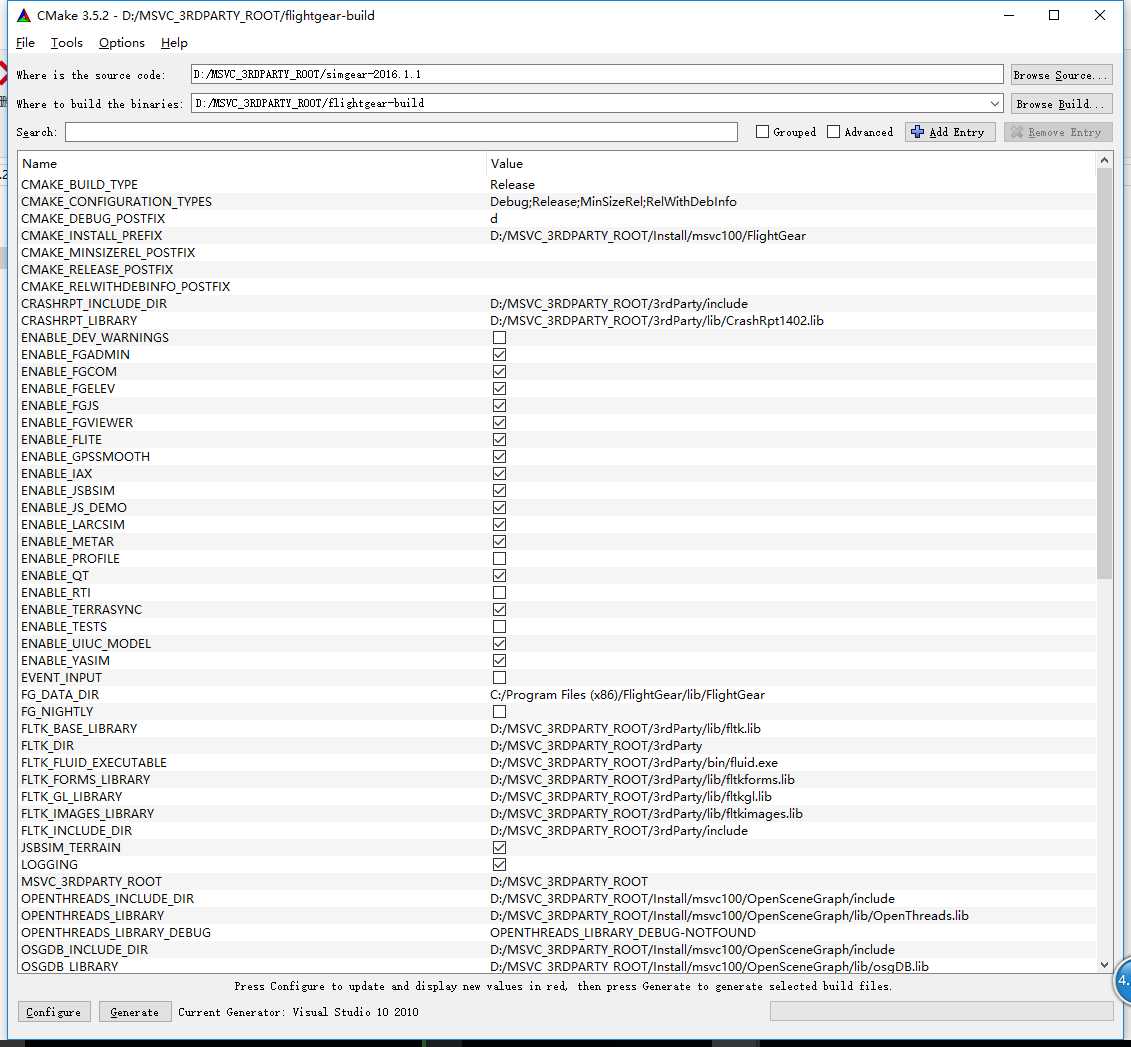The width and height of the screenshot is (1131, 1047).
Task: Click the Browse Source button
Action: (1061, 75)
